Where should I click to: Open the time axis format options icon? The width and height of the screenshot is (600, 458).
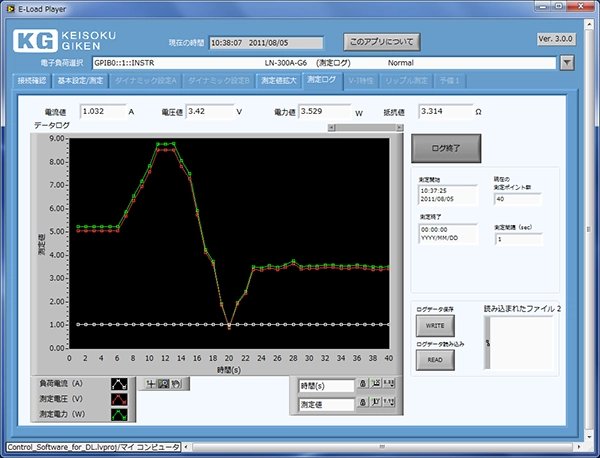[x=389, y=385]
